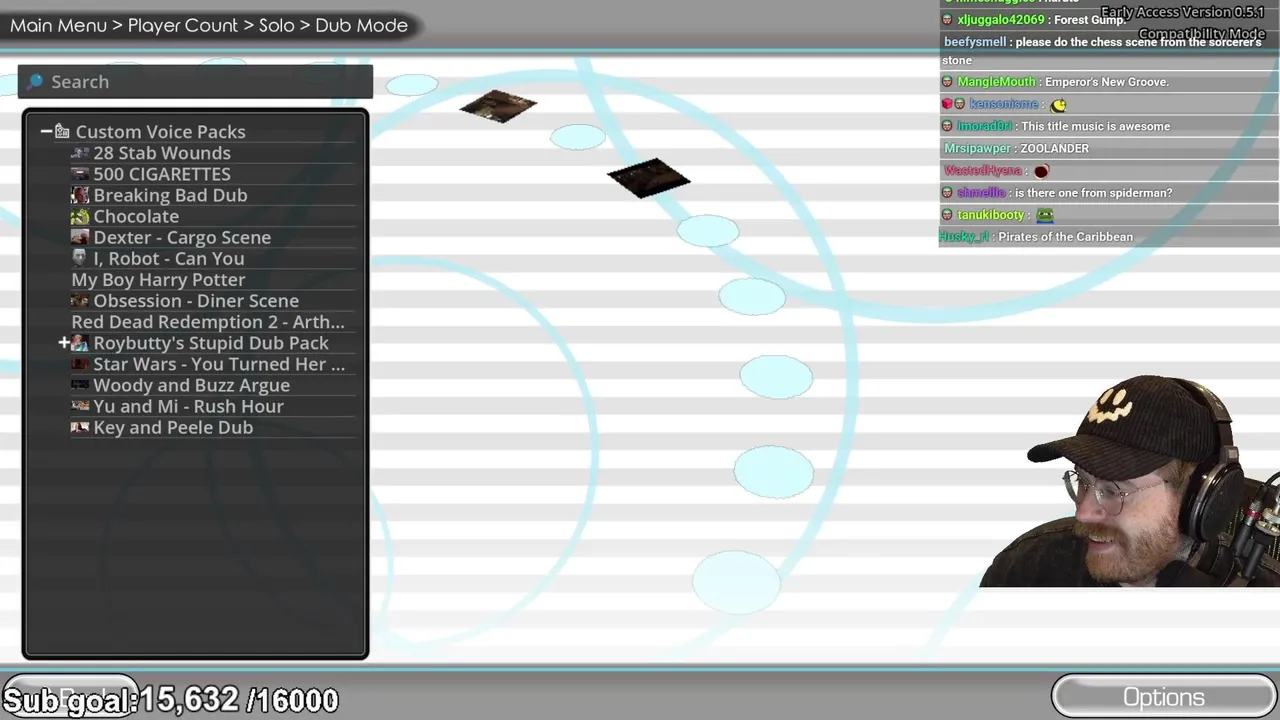This screenshot has height=720, width=1280.
Task: Click the magnifier icon in Search box
Action: click(x=35, y=81)
